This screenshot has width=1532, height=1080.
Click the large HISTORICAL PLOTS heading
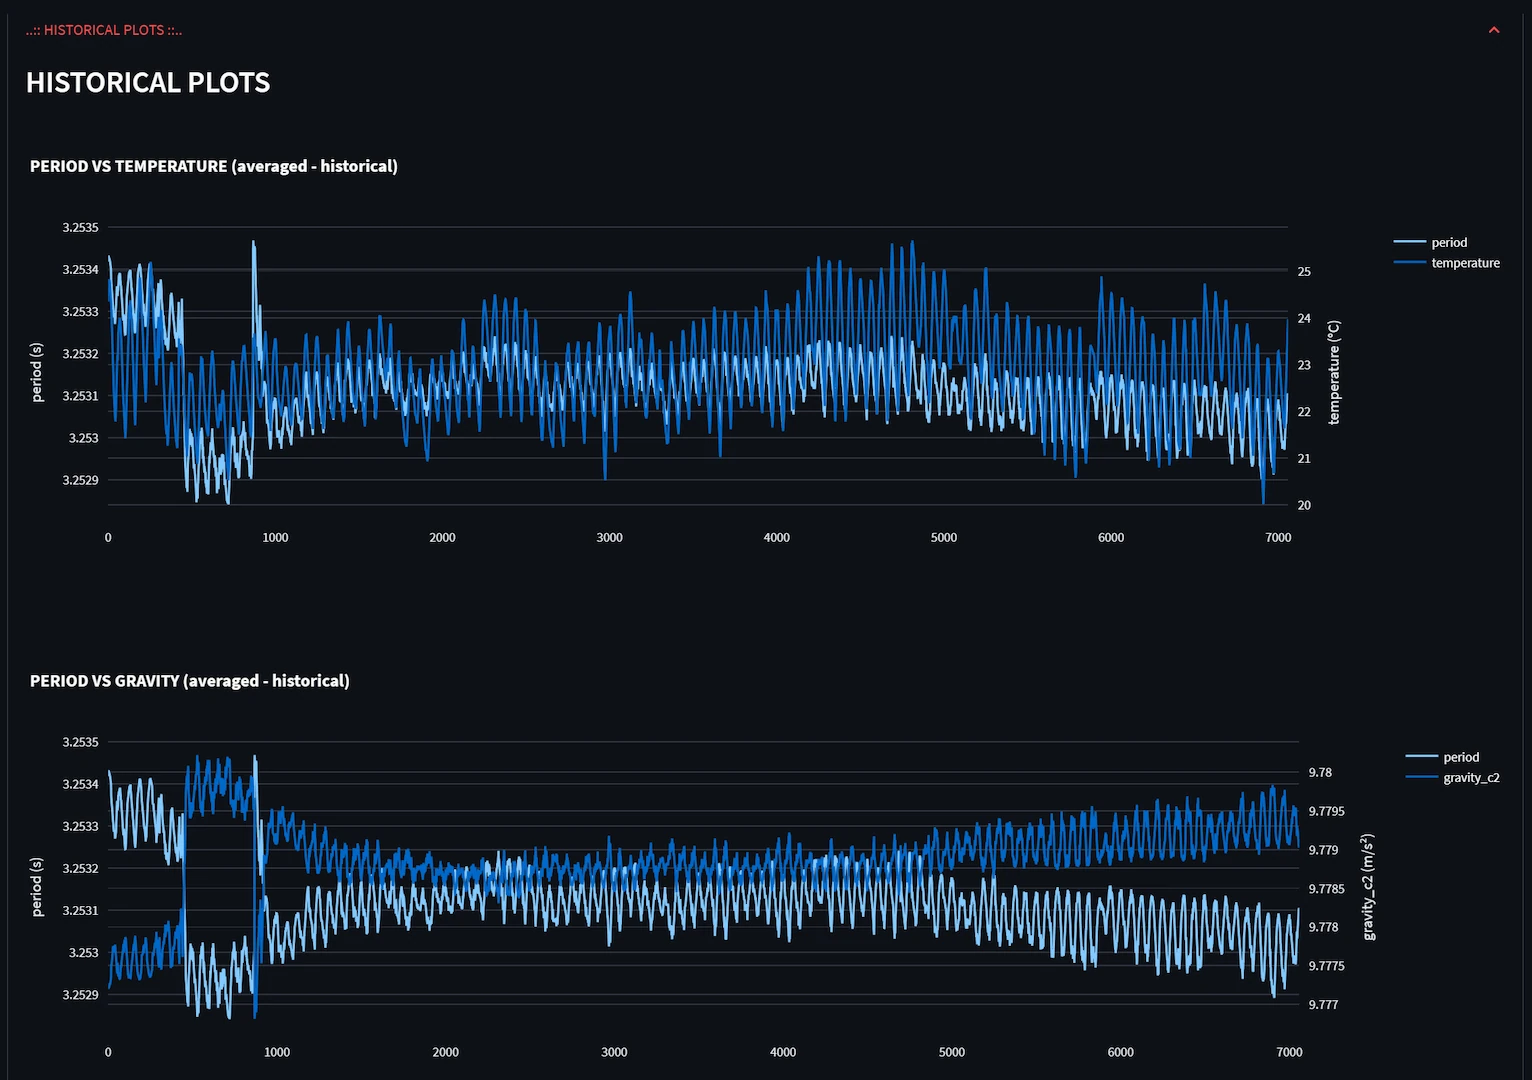tap(148, 82)
